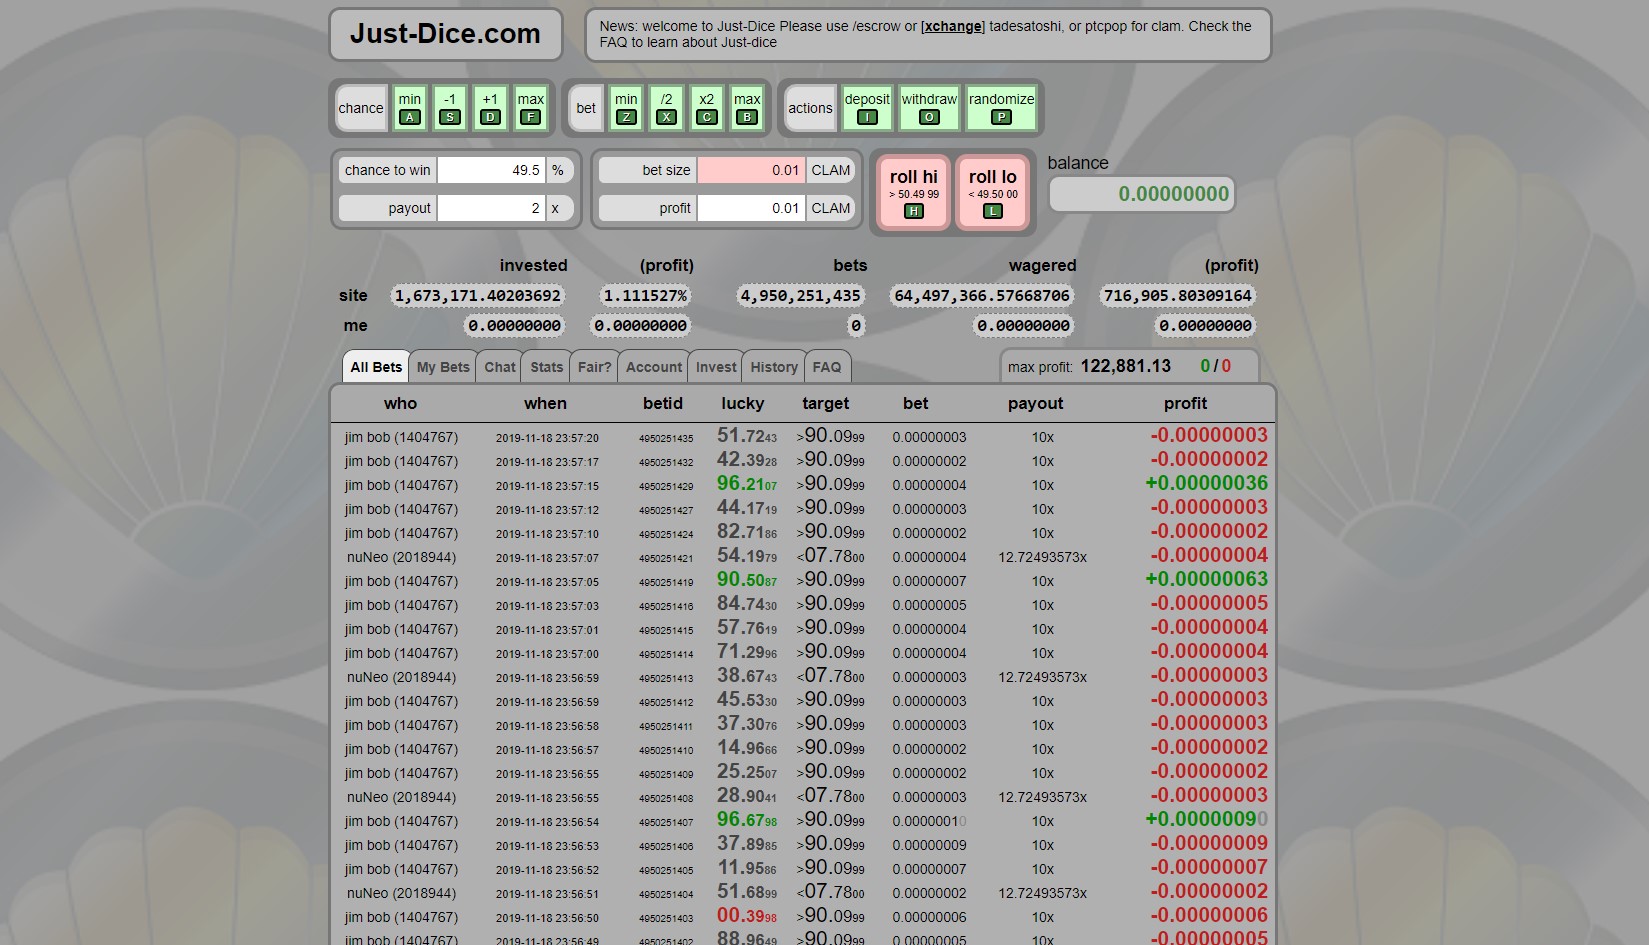
Task: Increase chance with +1 button
Action: pos(490,108)
